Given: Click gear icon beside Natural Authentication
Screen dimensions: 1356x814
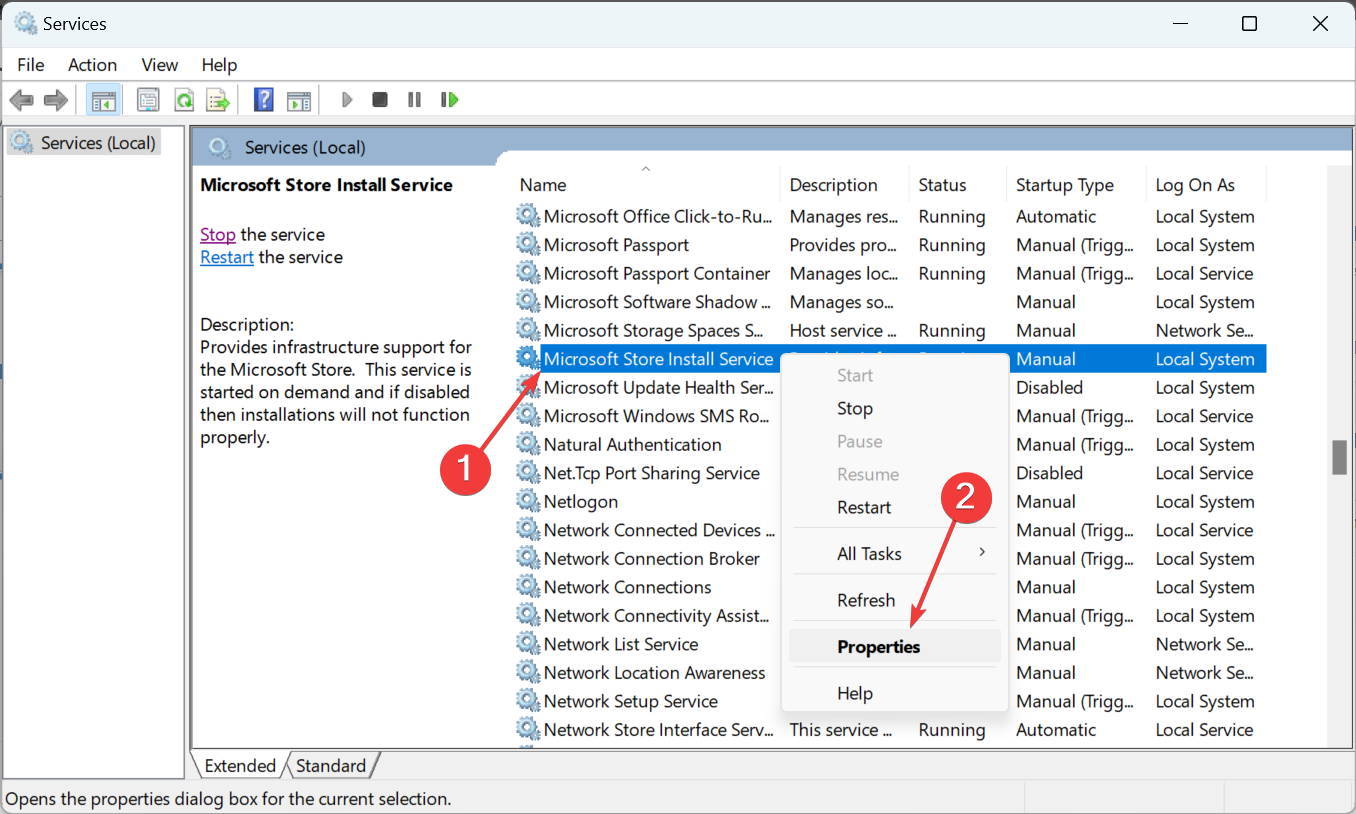Looking at the screenshot, I should click(527, 444).
